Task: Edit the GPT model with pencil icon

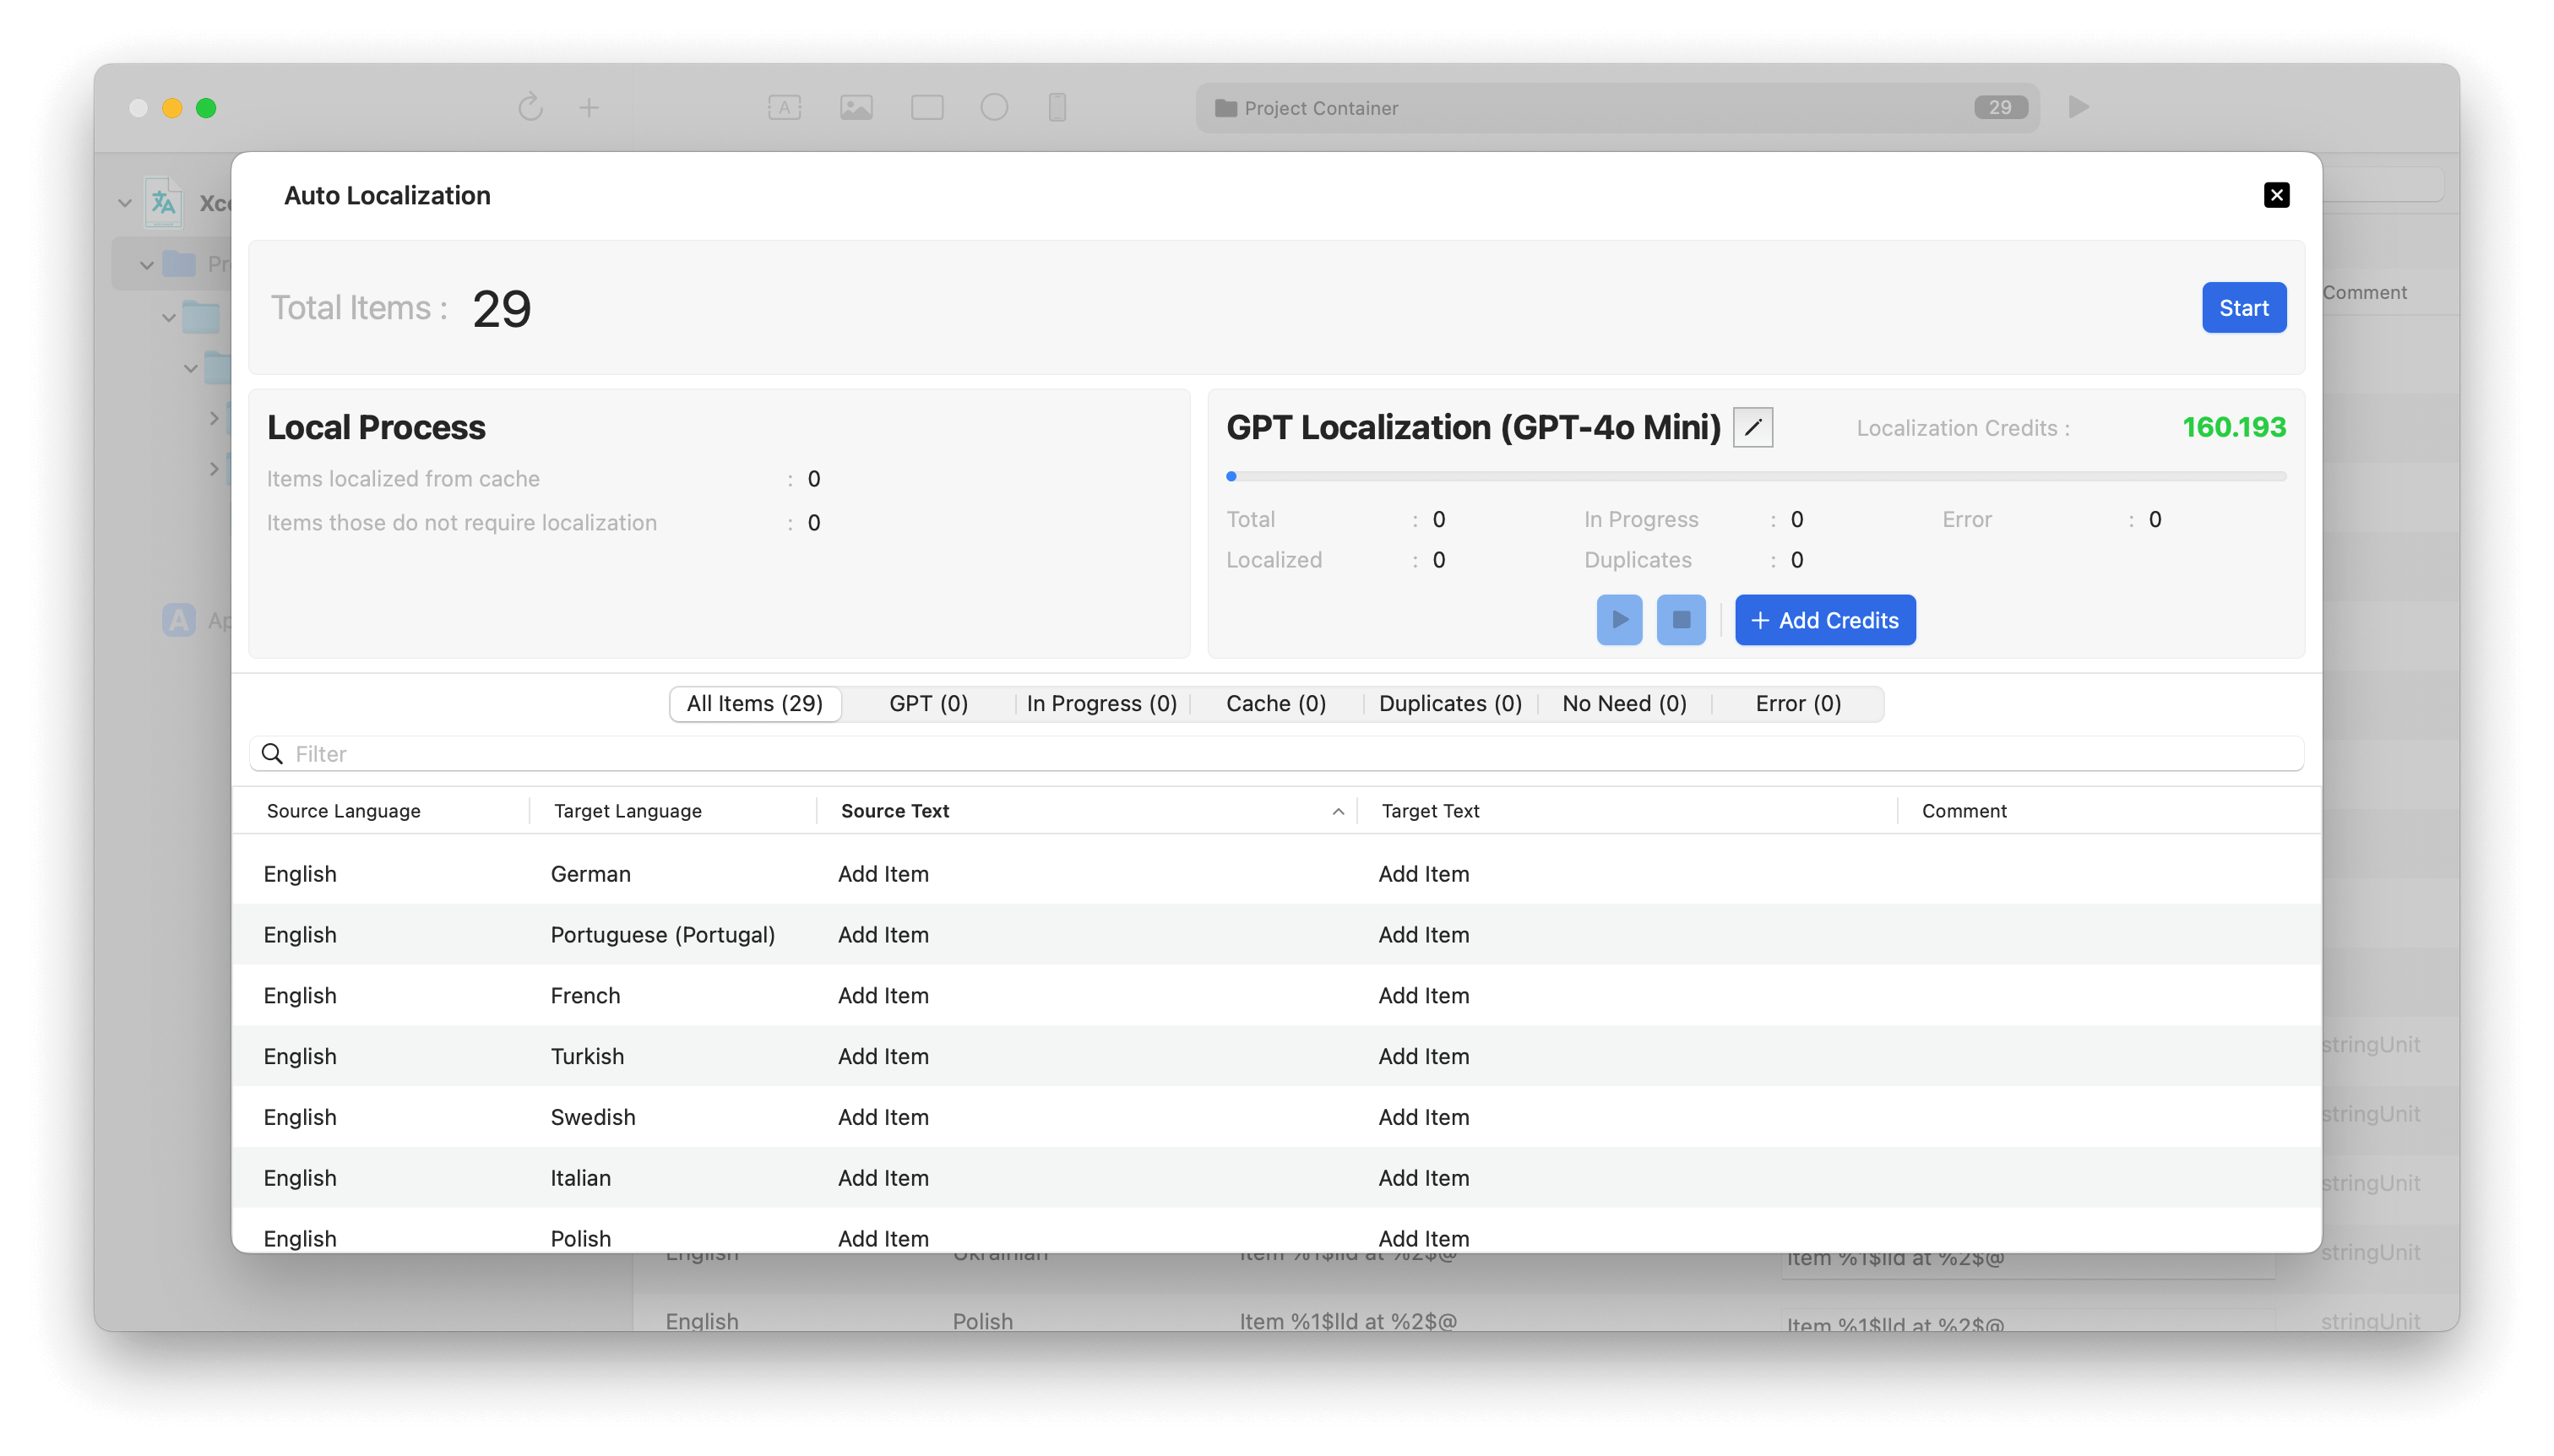Action: [x=1752, y=427]
